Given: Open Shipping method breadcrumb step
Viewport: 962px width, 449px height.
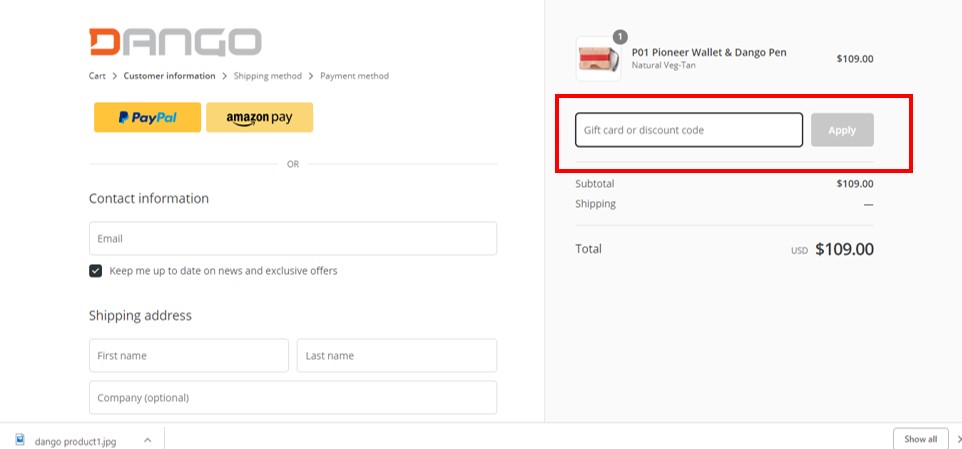Looking at the screenshot, I should [x=267, y=76].
